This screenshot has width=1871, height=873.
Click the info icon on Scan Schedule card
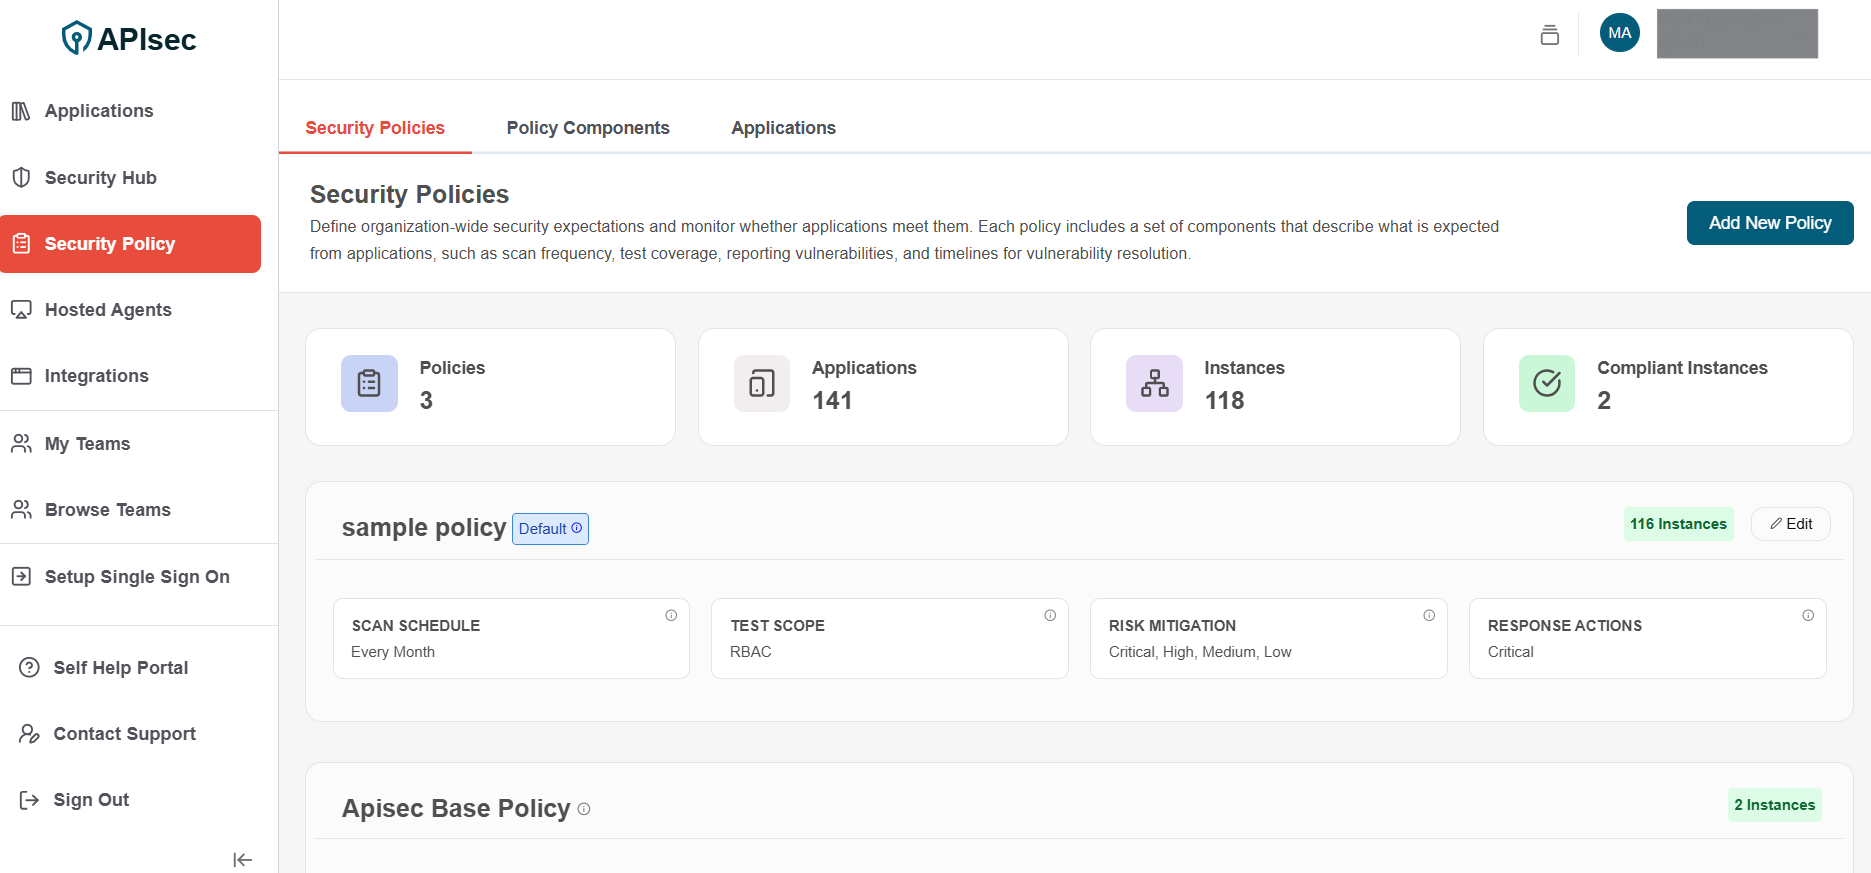(x=671, y=616)
